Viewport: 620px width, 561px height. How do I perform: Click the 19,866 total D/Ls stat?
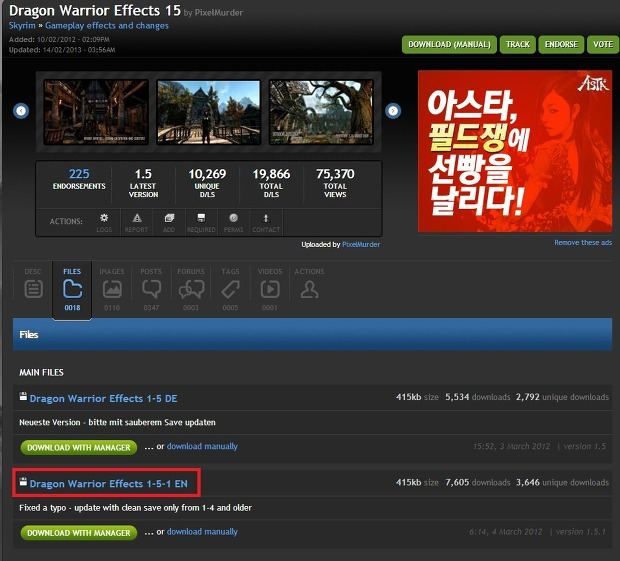(x=271, y=183)
